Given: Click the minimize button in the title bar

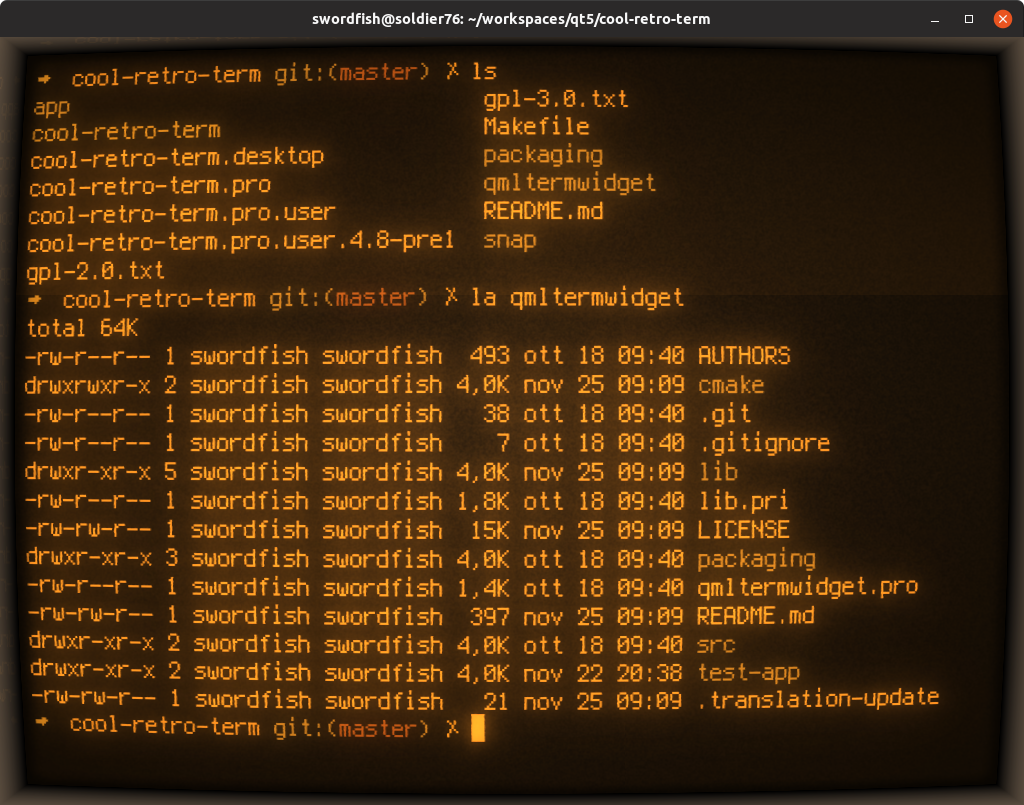Looking at the screenshot, I should [x=935, y=19].
